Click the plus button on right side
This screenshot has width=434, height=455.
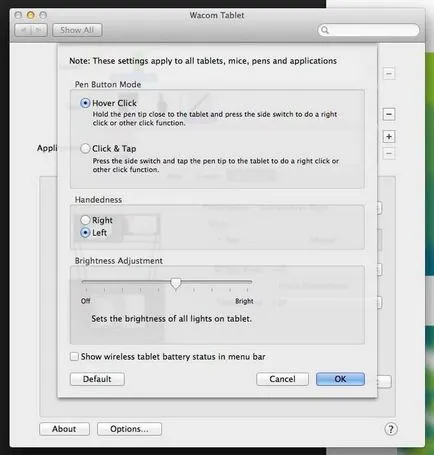click(389, 136)
